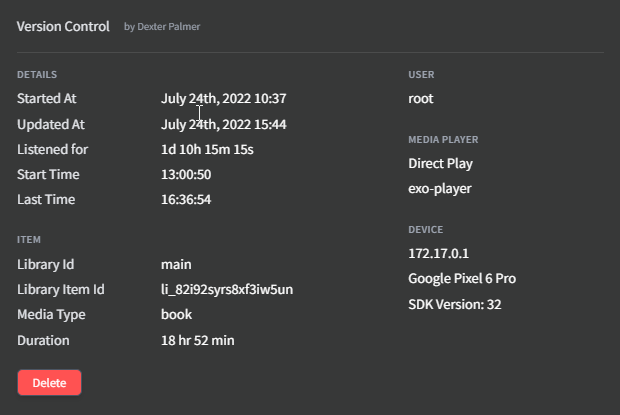
Task: Click the Google Pixel 6 Pro device name
Action: [462, 279]
